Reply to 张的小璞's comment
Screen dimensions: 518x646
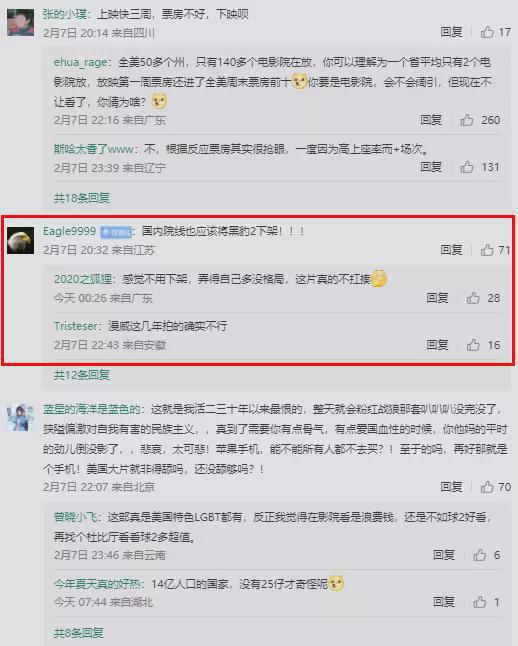point(451,32)
